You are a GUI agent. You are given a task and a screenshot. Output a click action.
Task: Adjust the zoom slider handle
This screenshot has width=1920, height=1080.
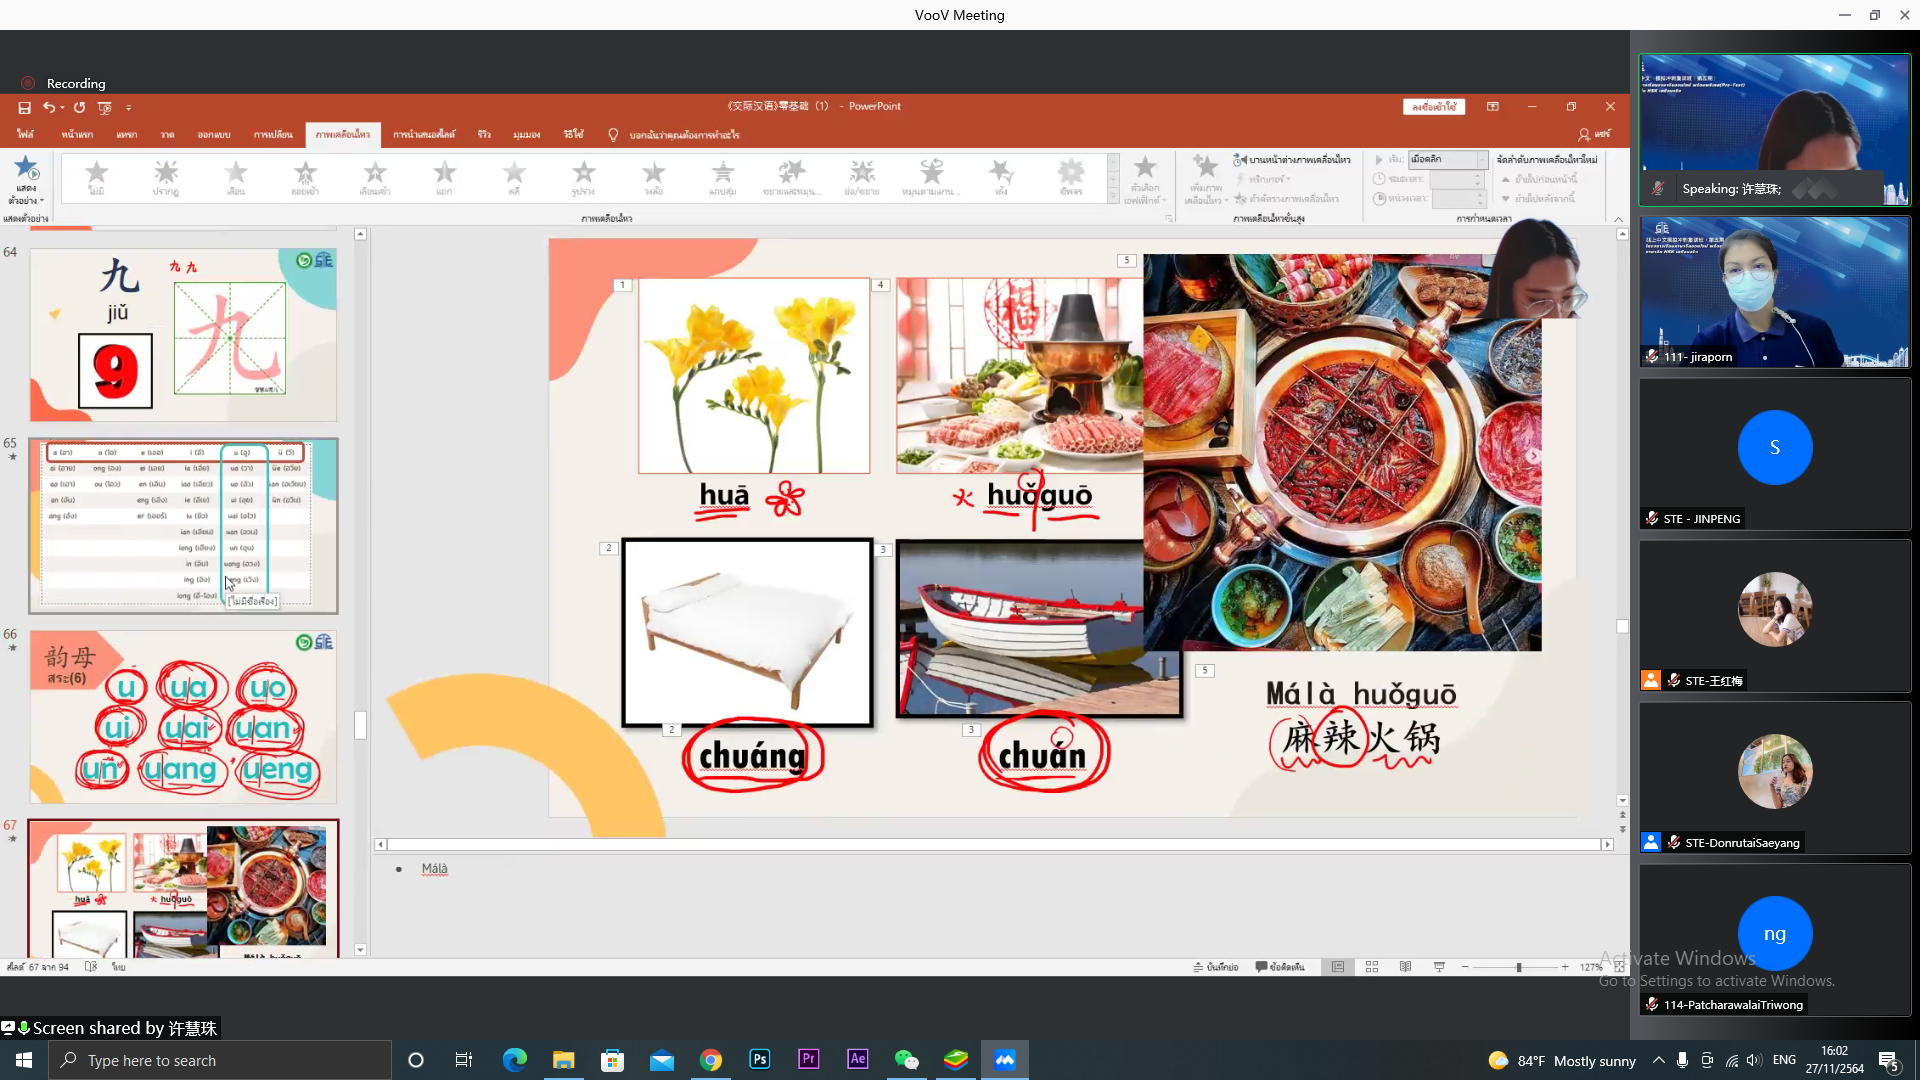[1519, 967]
